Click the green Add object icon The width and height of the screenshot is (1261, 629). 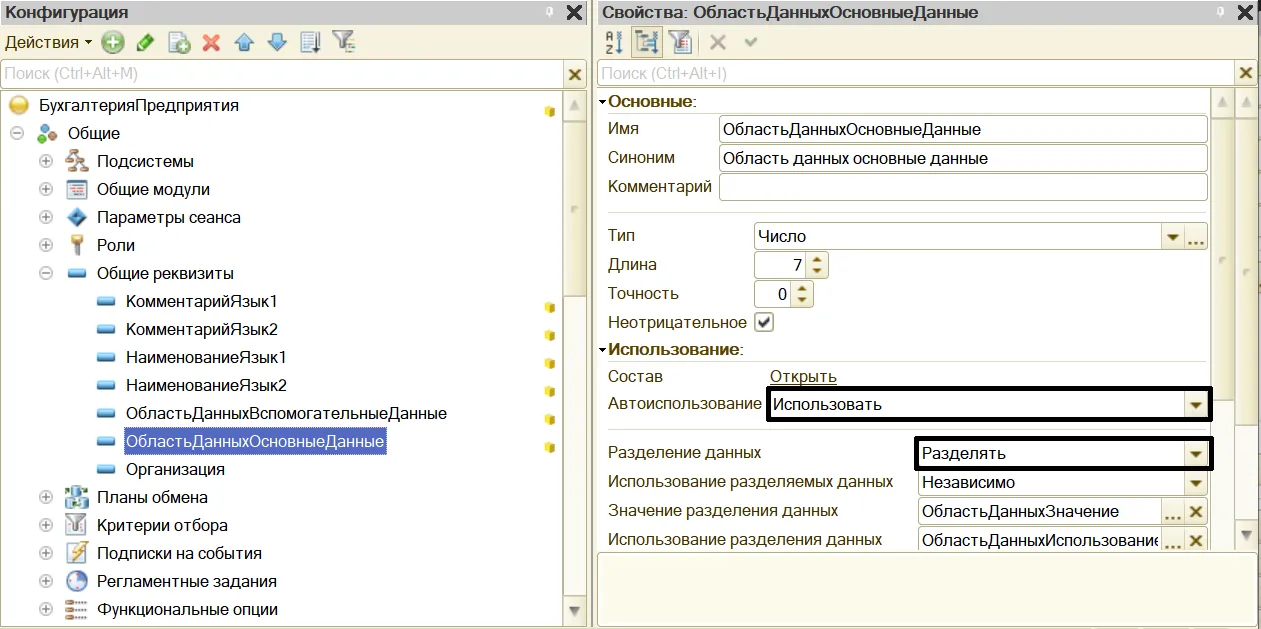coord(112,42)
